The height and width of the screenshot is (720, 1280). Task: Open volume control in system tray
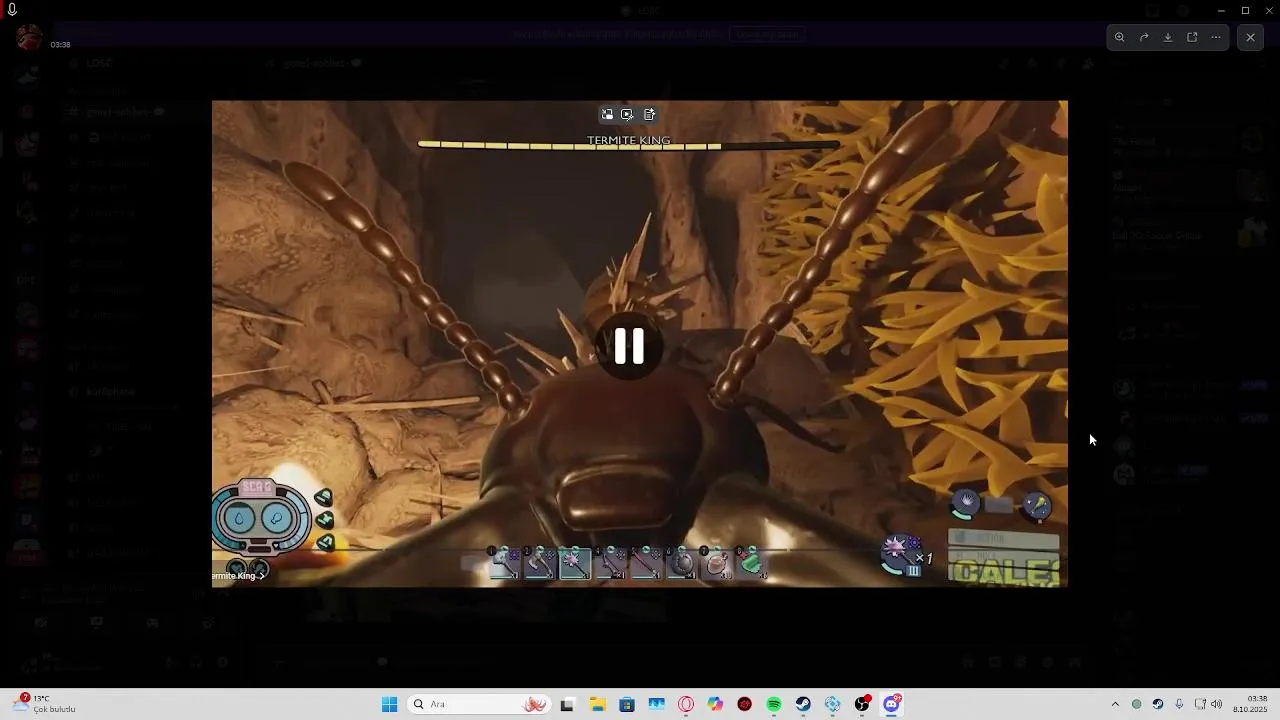[1217, 704]
